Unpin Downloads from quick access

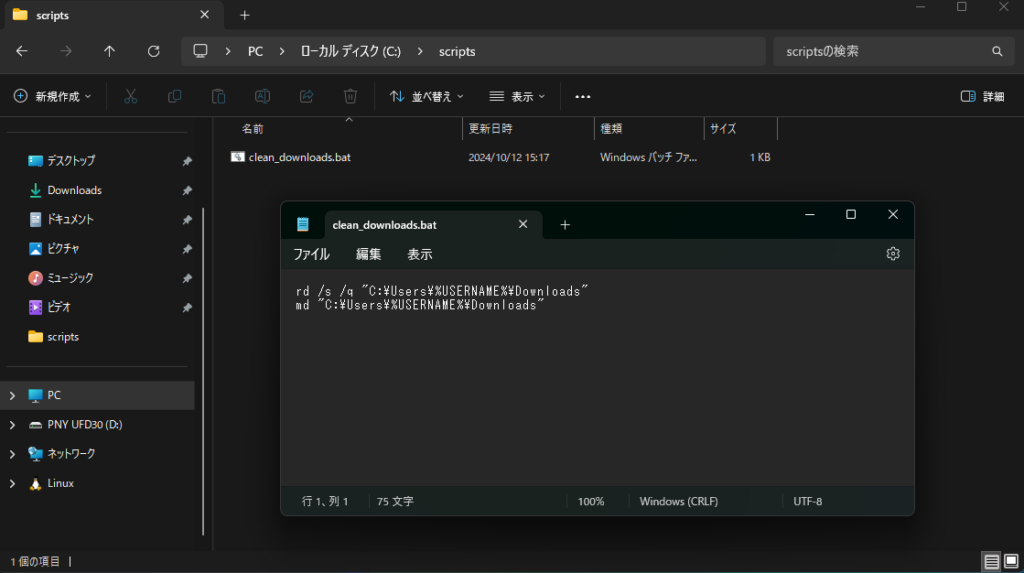click(x=187, y=190)
